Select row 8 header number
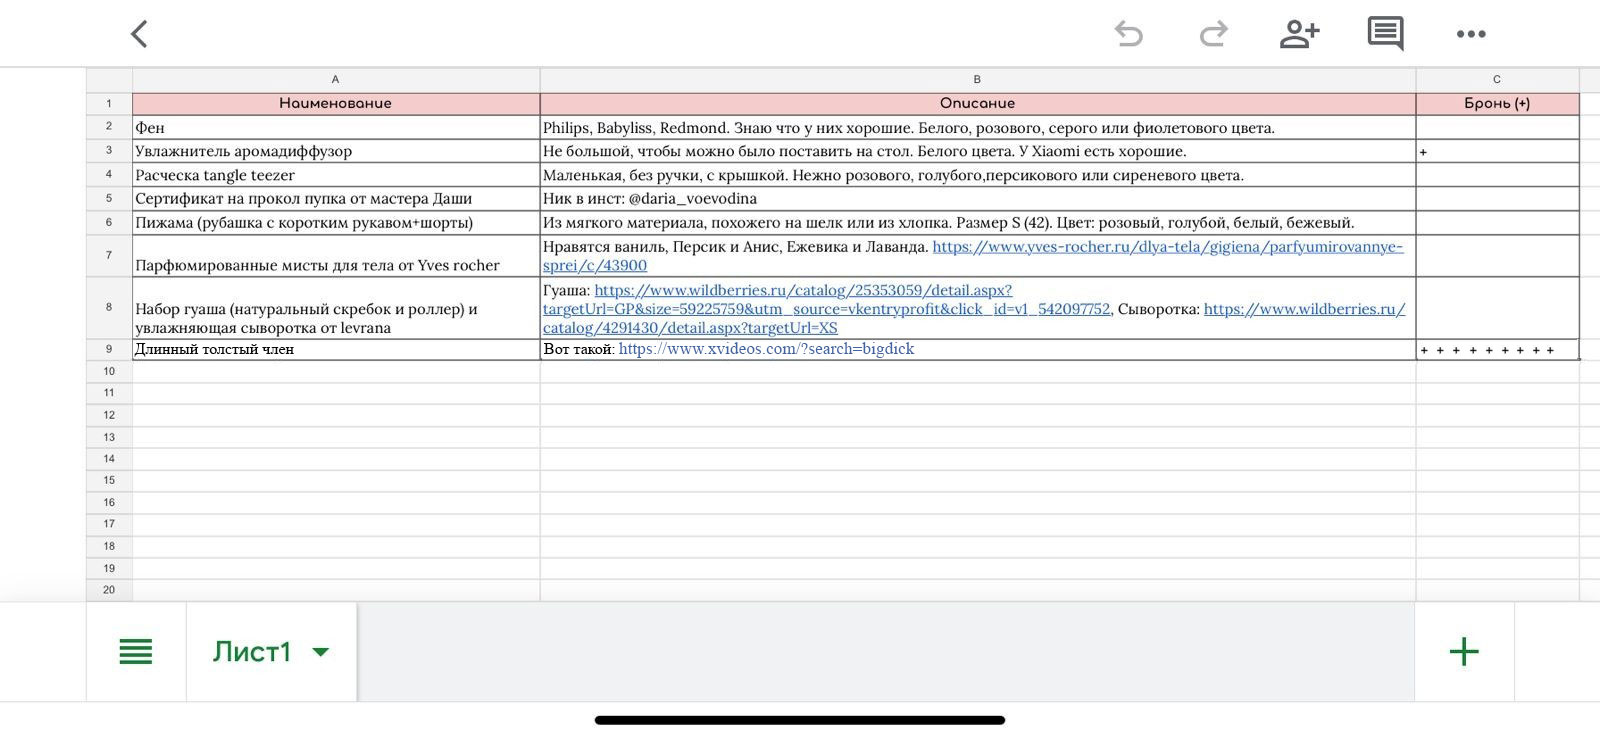 pyautogui.click(x=109, y=308)
